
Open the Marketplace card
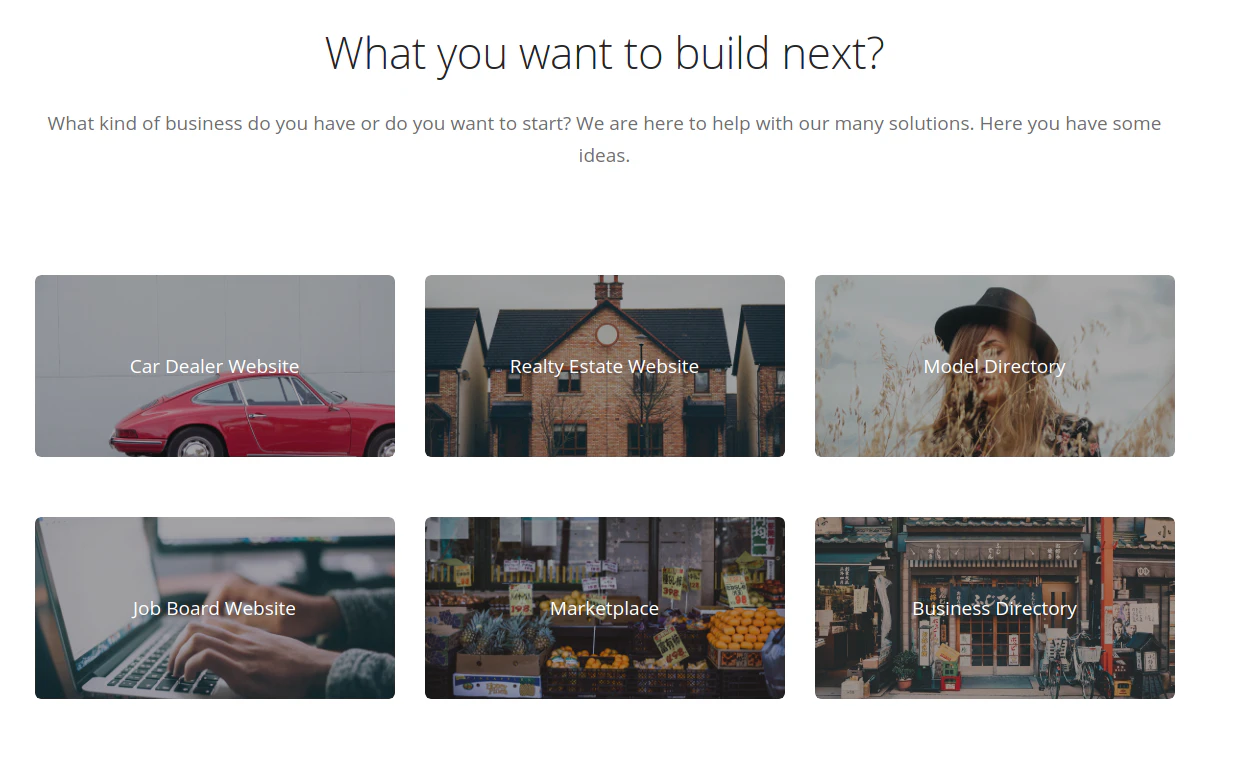(605, 608)
